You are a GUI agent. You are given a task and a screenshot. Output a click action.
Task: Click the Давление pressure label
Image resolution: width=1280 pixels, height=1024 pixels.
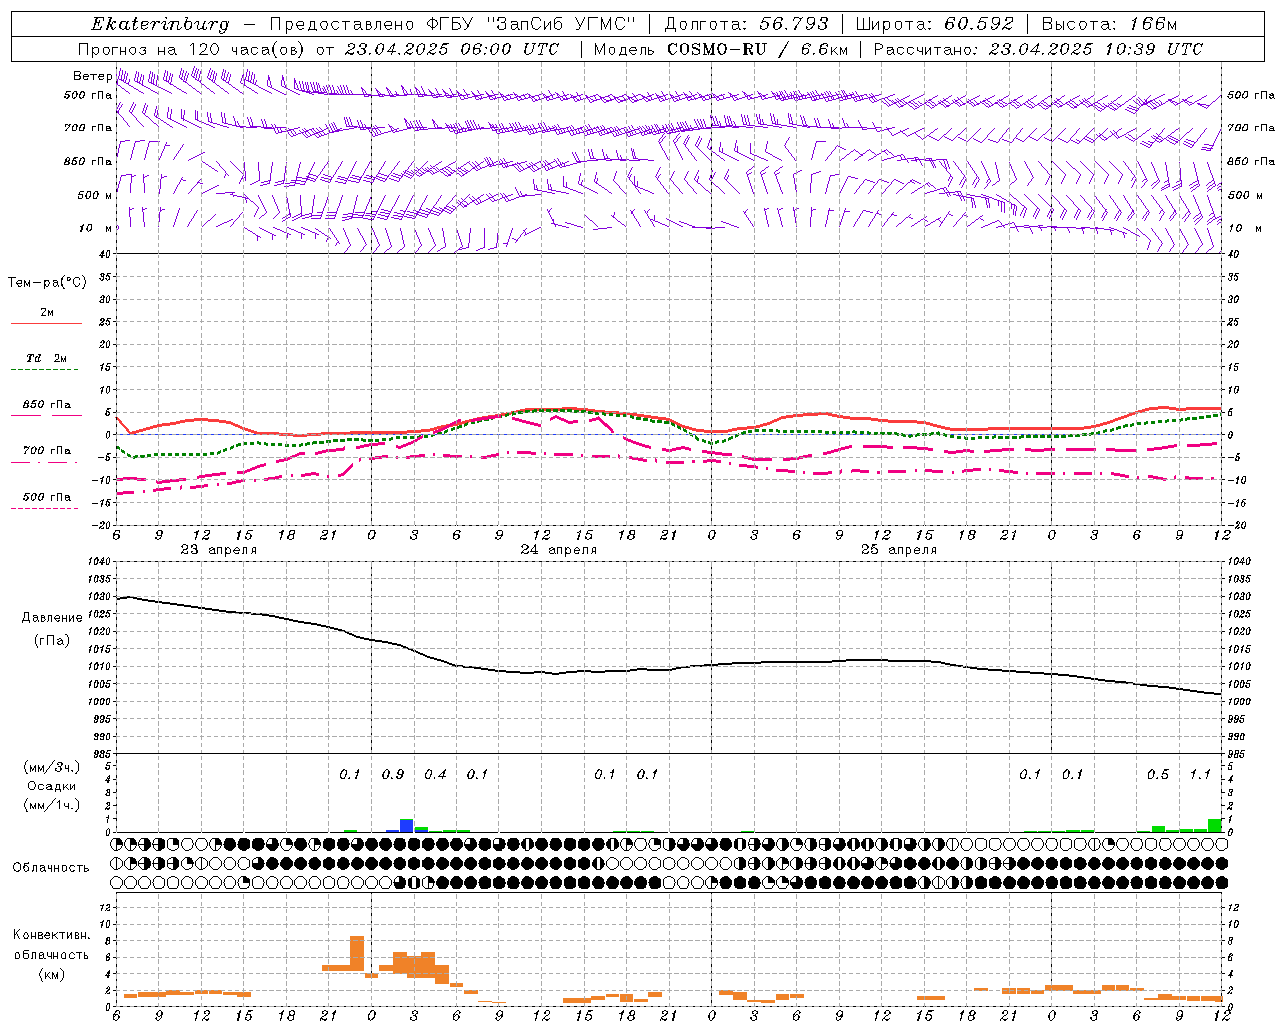tap(52, 618)
